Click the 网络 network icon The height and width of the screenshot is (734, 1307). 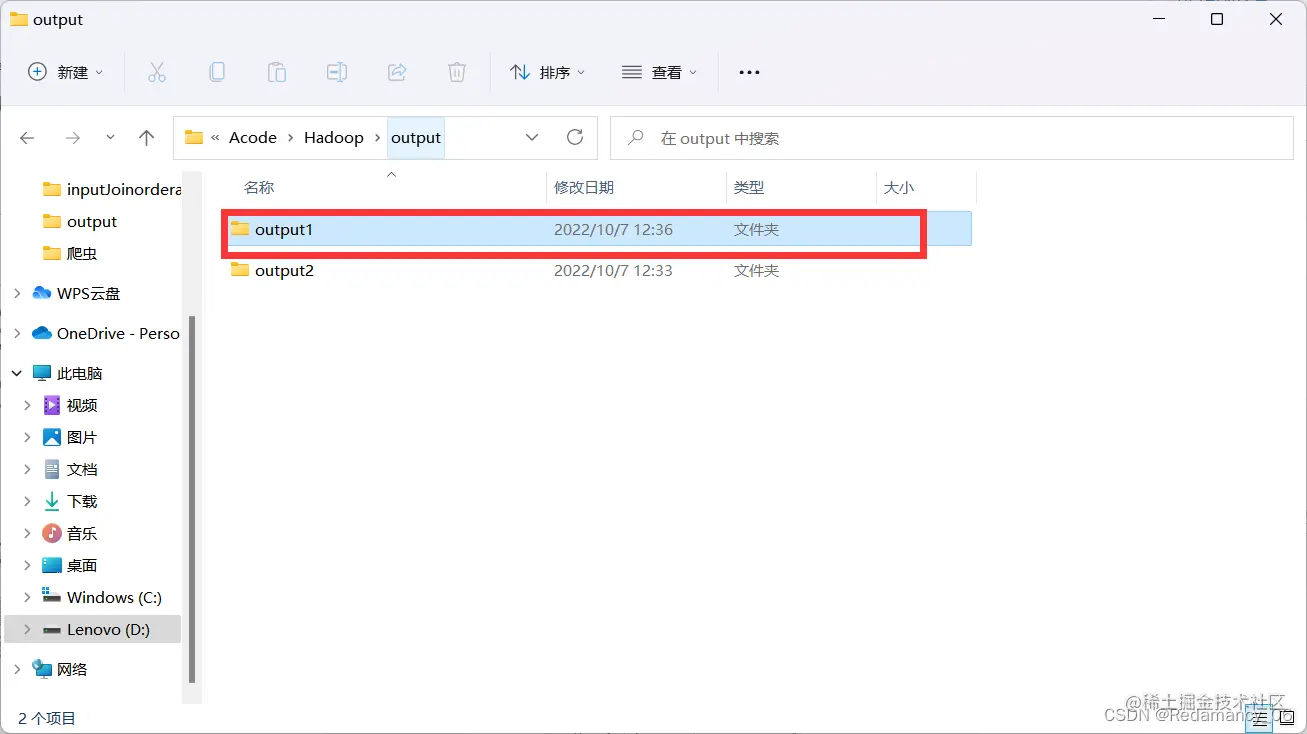pos(42,669)
